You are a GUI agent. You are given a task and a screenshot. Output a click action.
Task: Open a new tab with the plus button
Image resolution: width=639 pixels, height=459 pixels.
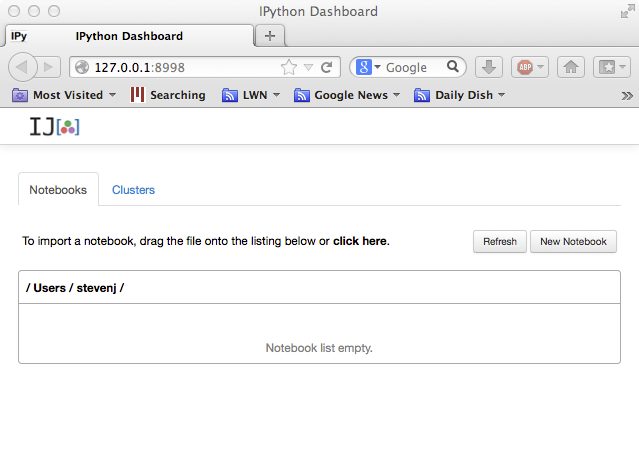[x=270, y=36]
